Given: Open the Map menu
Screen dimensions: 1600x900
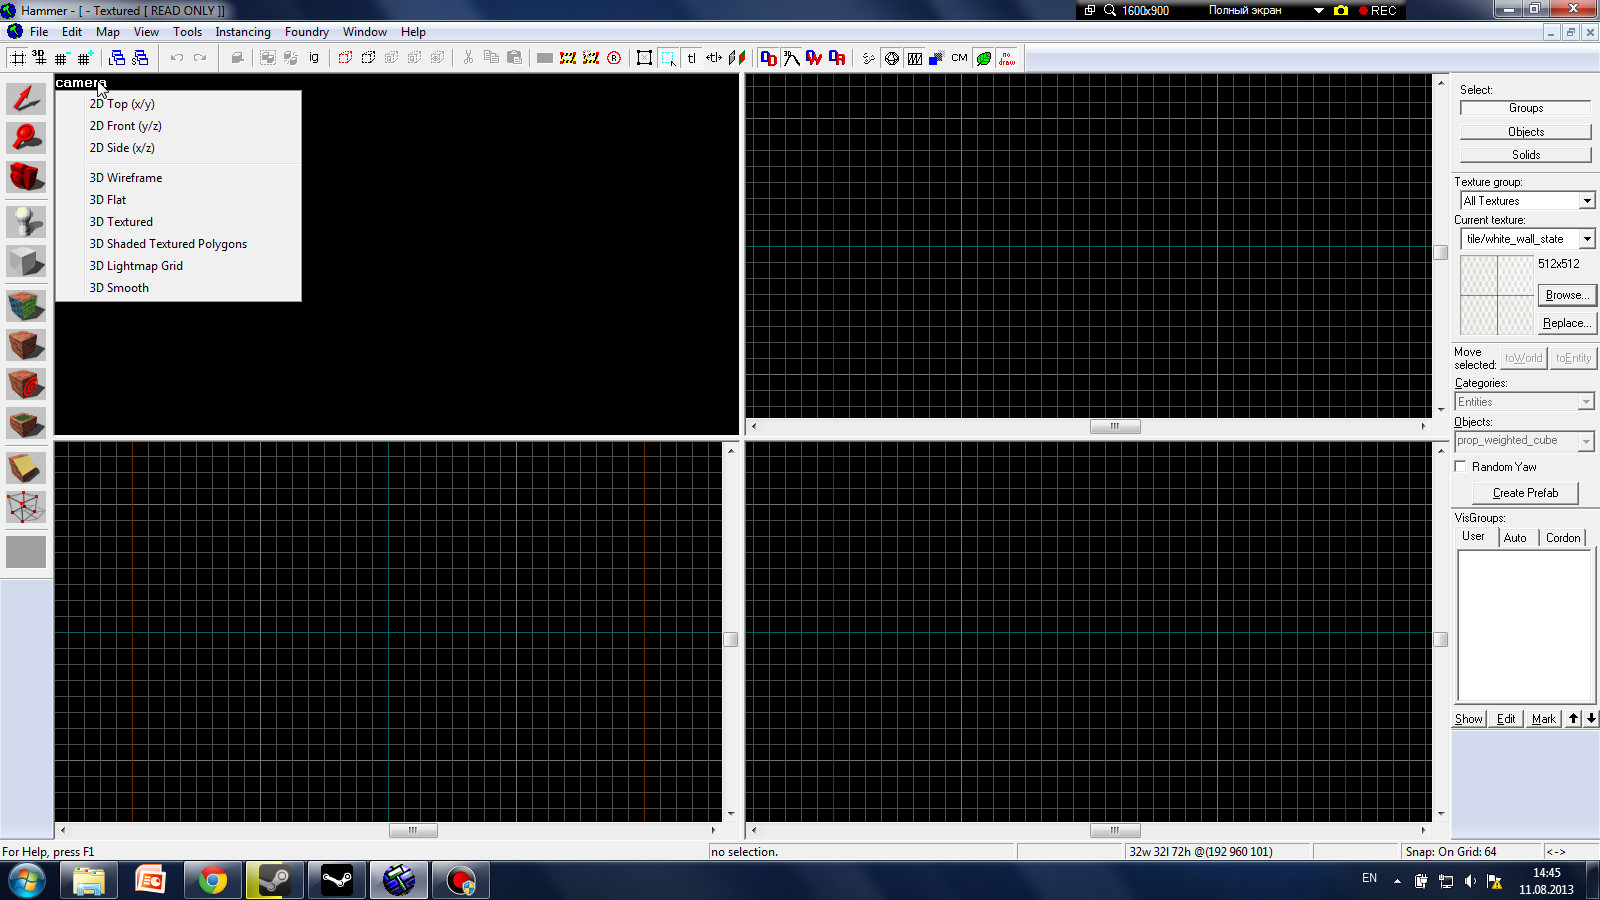Looking at the screenshot, I should [x=108, y=32].
